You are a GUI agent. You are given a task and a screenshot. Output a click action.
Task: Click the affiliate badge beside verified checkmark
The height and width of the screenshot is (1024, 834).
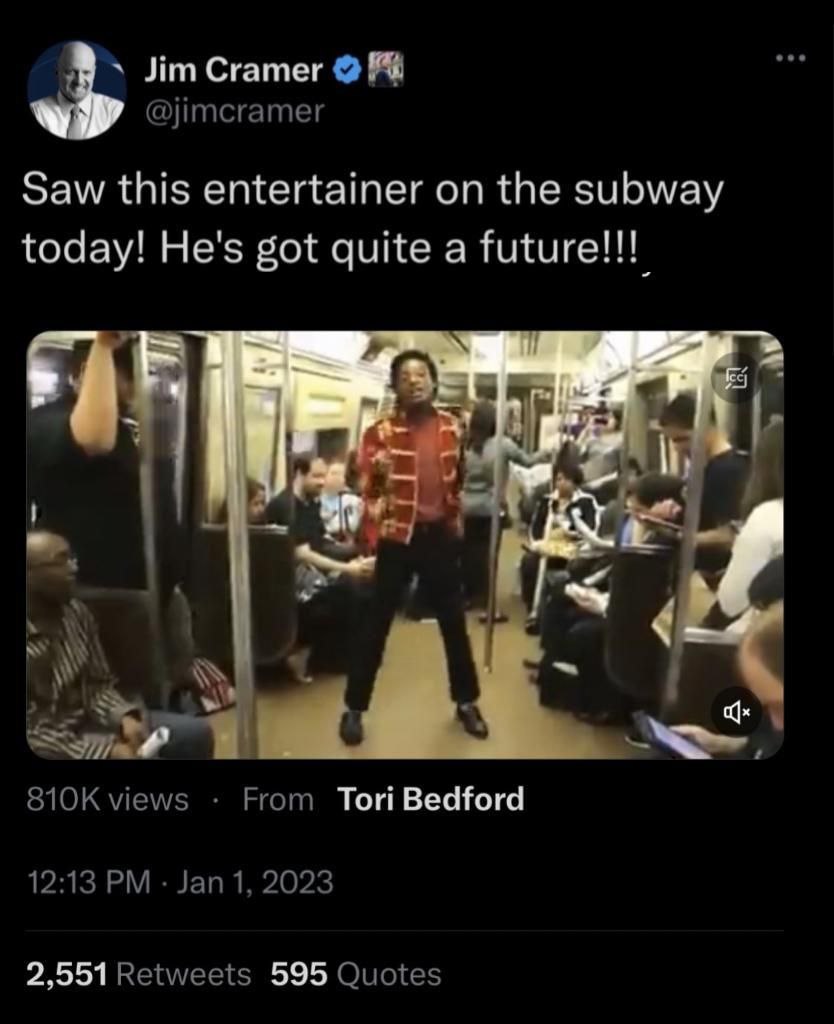coord(386,71)
